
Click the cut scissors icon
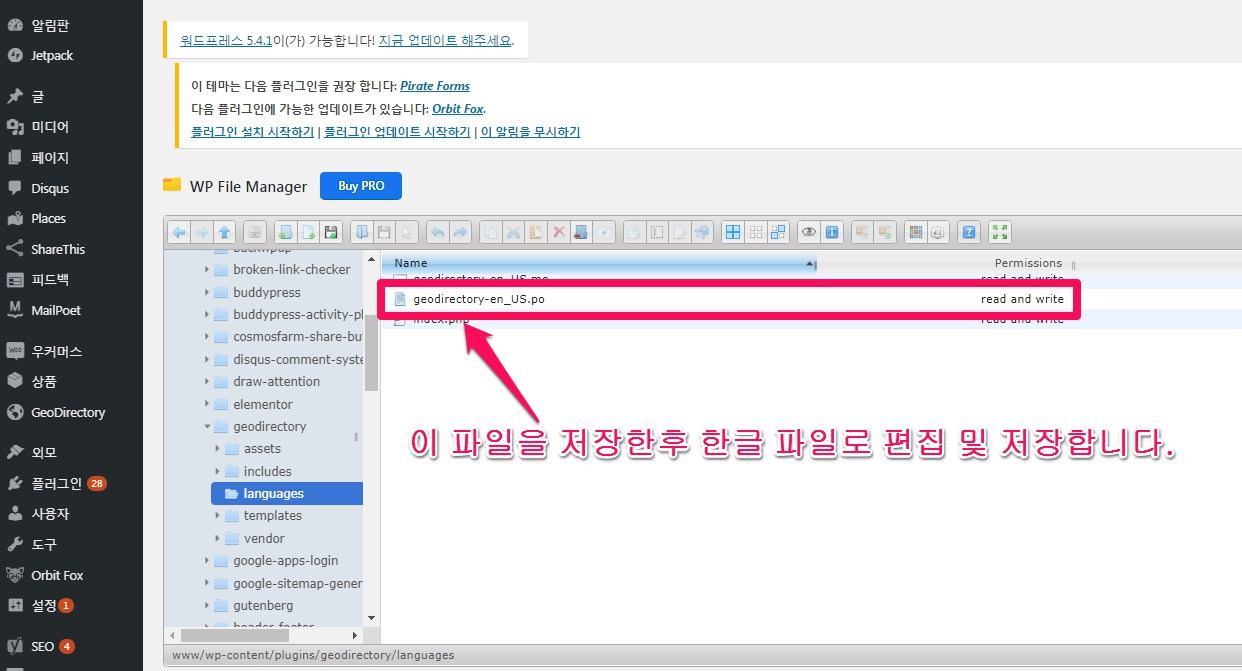(x=513, y=232)
